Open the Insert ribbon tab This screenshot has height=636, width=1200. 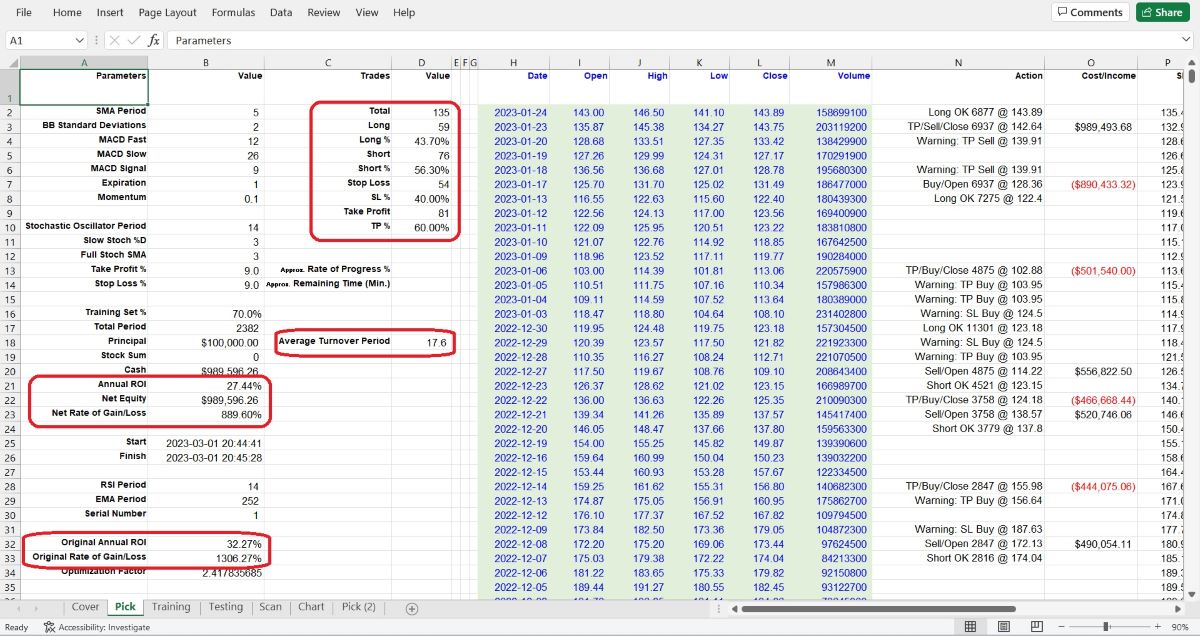point(110,12)
